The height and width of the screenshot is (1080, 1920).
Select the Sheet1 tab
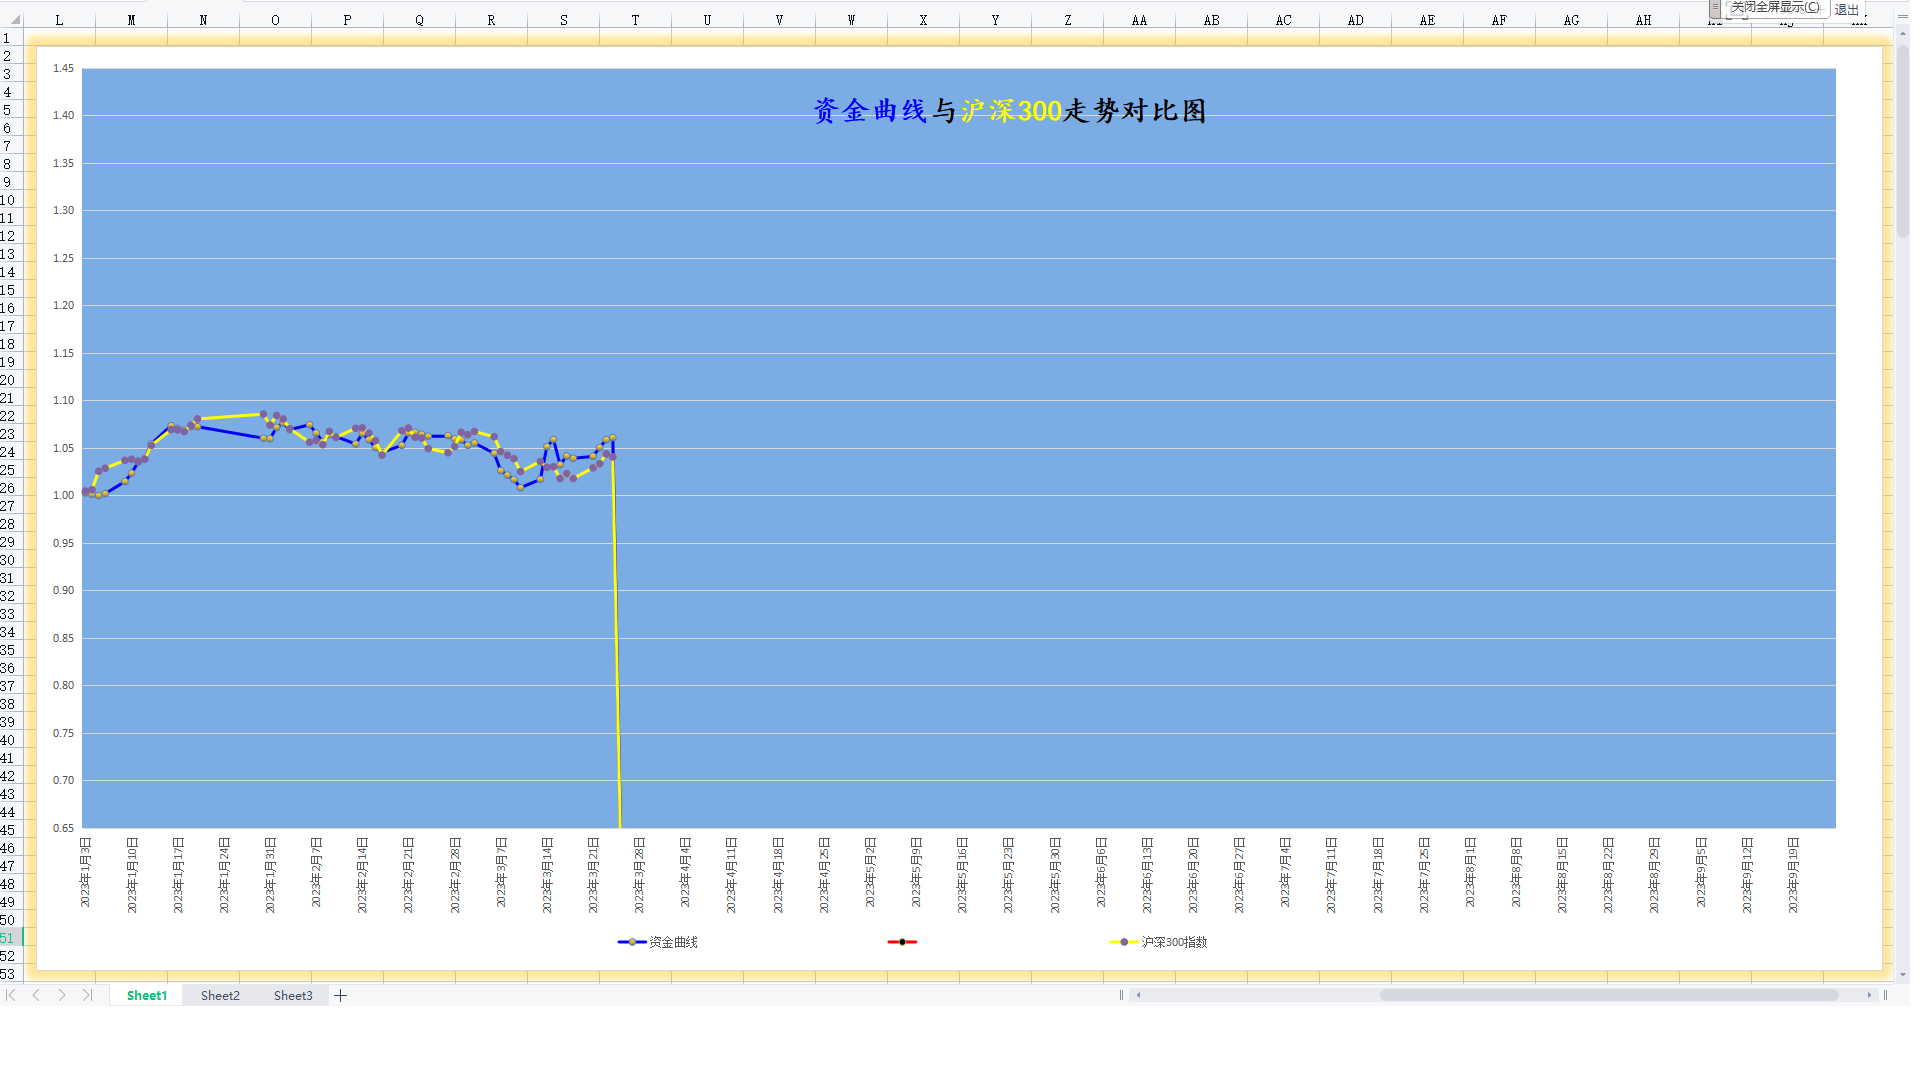click(147, 995)
